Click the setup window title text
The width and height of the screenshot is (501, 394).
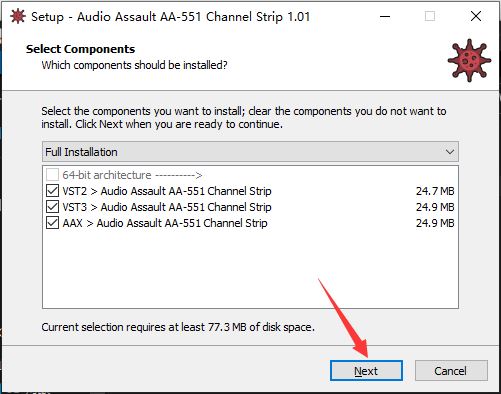click(x=171, y=17)
